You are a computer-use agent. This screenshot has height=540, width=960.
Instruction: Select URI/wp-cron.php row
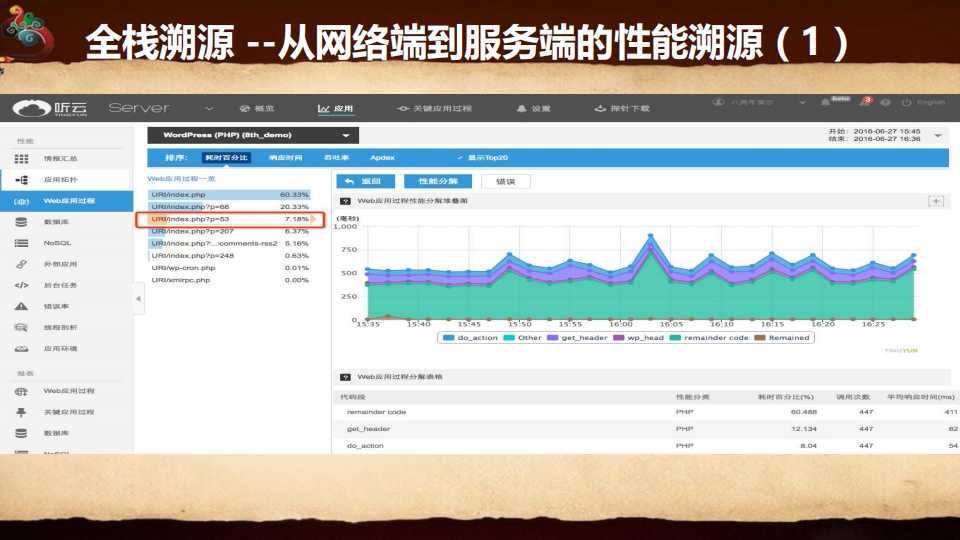tap(230, 268)
